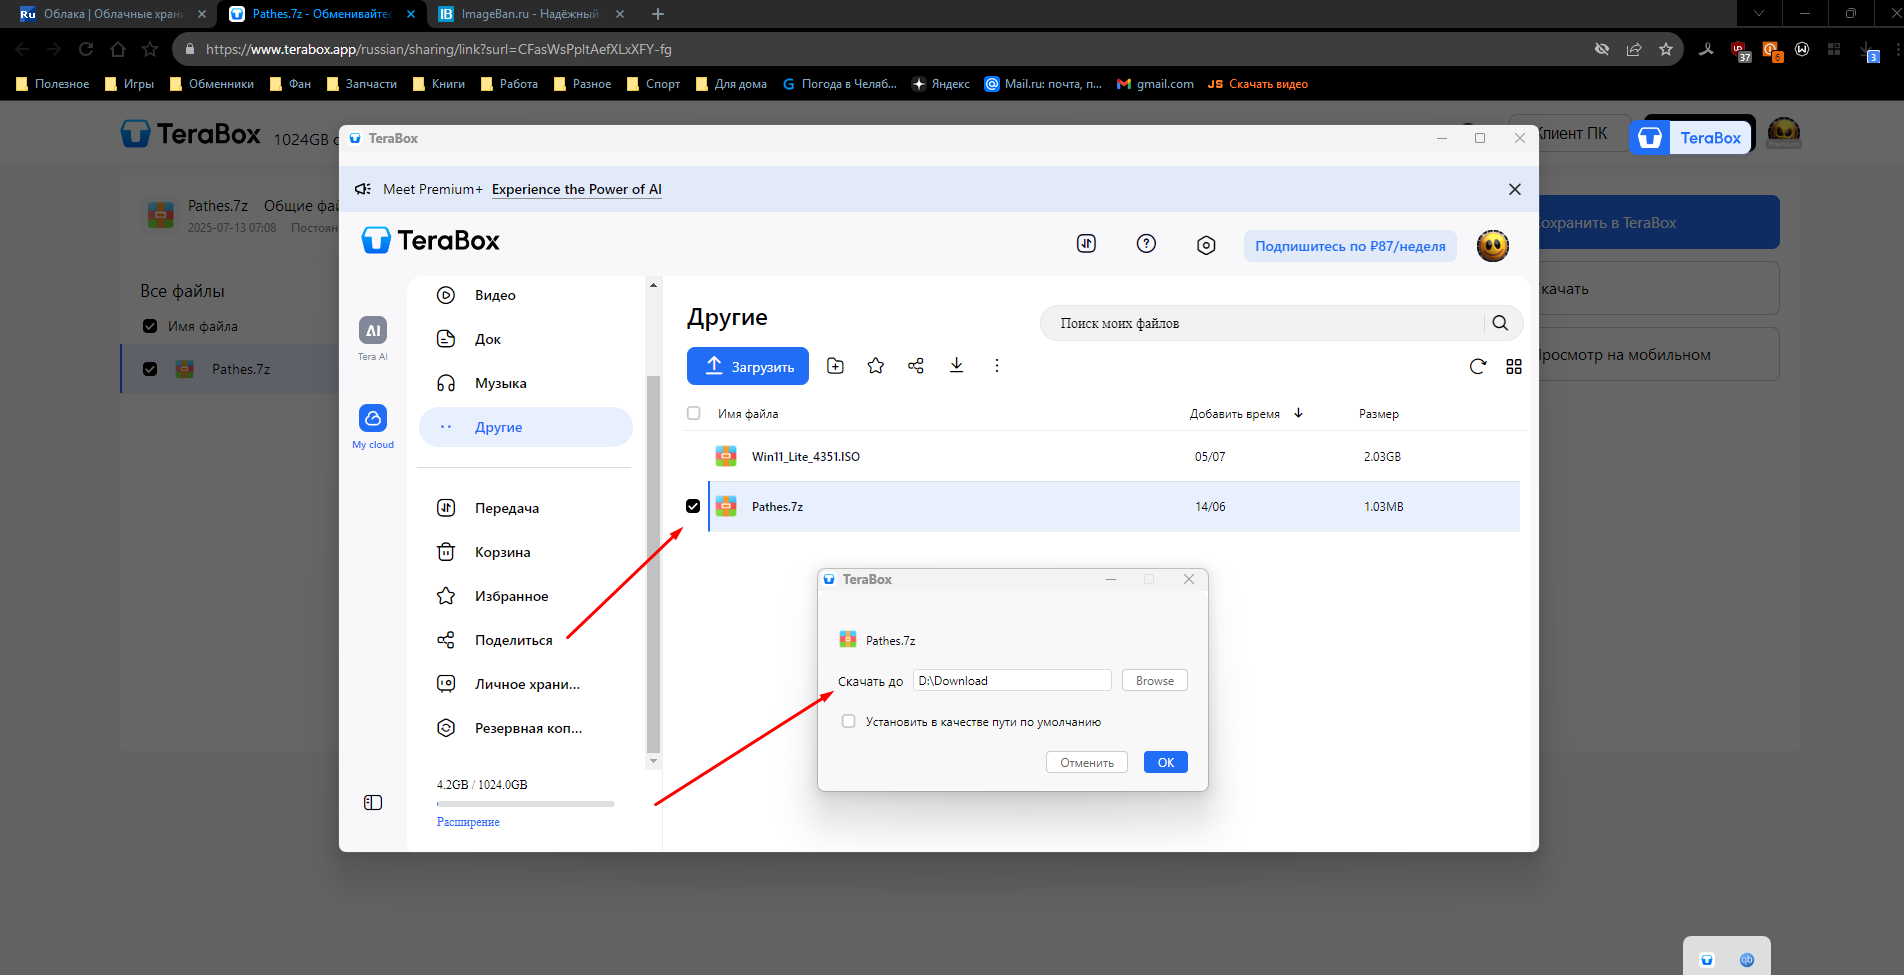Download selected file toolbar icon
Image resolution: width=1904 pixels, height=975 pixels.
pyautogui.click(x=956, y=366)
